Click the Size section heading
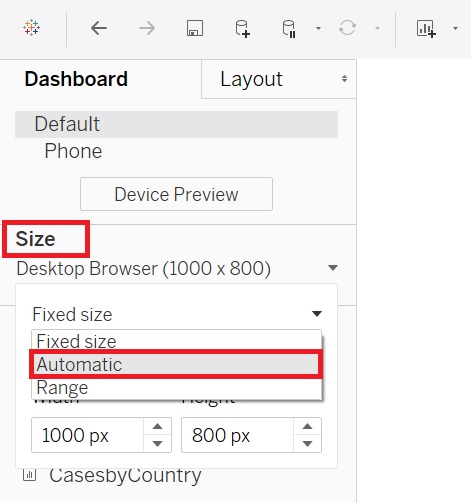Image resolution: width=471 pixels, height=503 pixels. [x=35, y=239]
